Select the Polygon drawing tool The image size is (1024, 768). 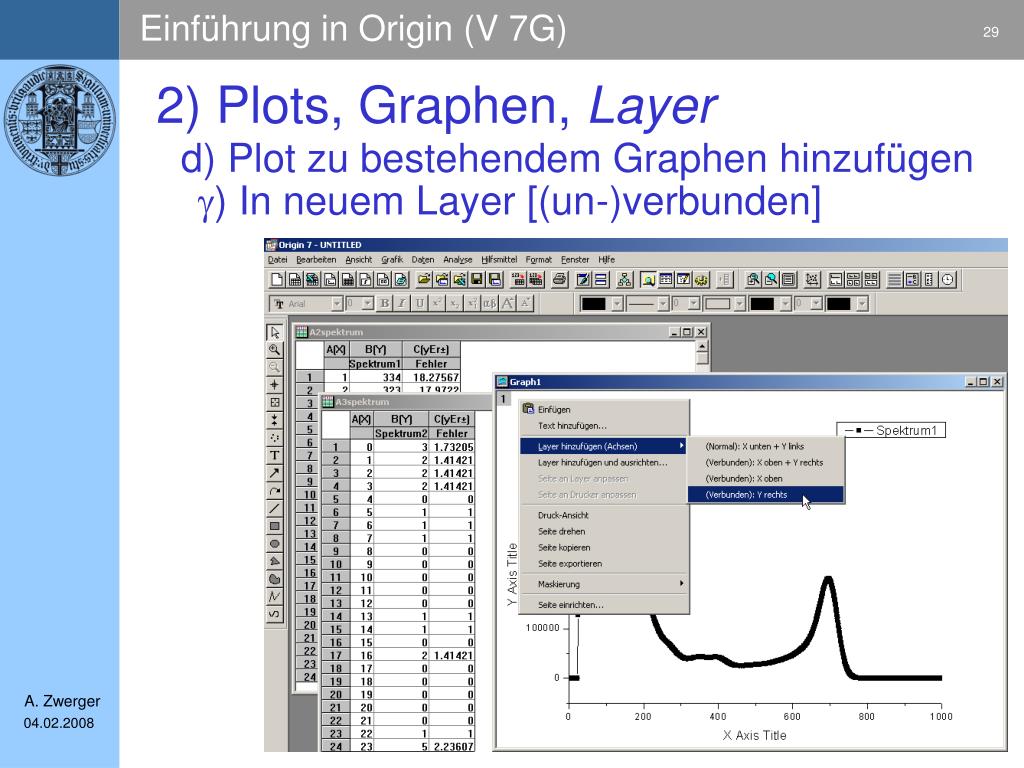275,562
